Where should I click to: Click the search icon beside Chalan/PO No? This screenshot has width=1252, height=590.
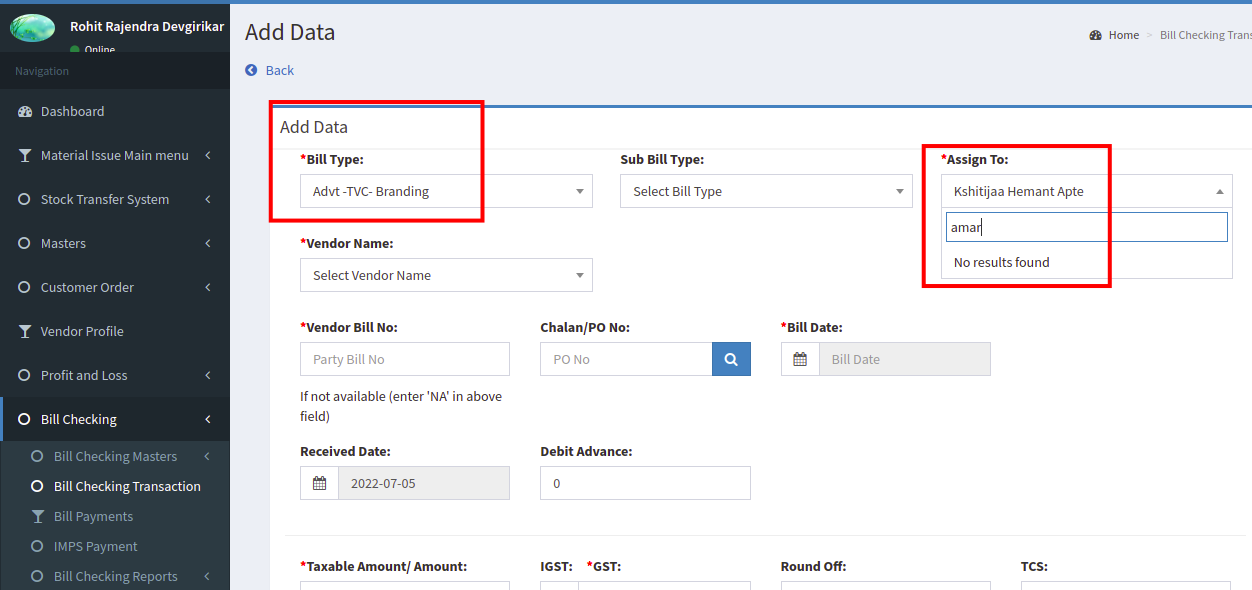pyautogui.click(x=731, y=359)
